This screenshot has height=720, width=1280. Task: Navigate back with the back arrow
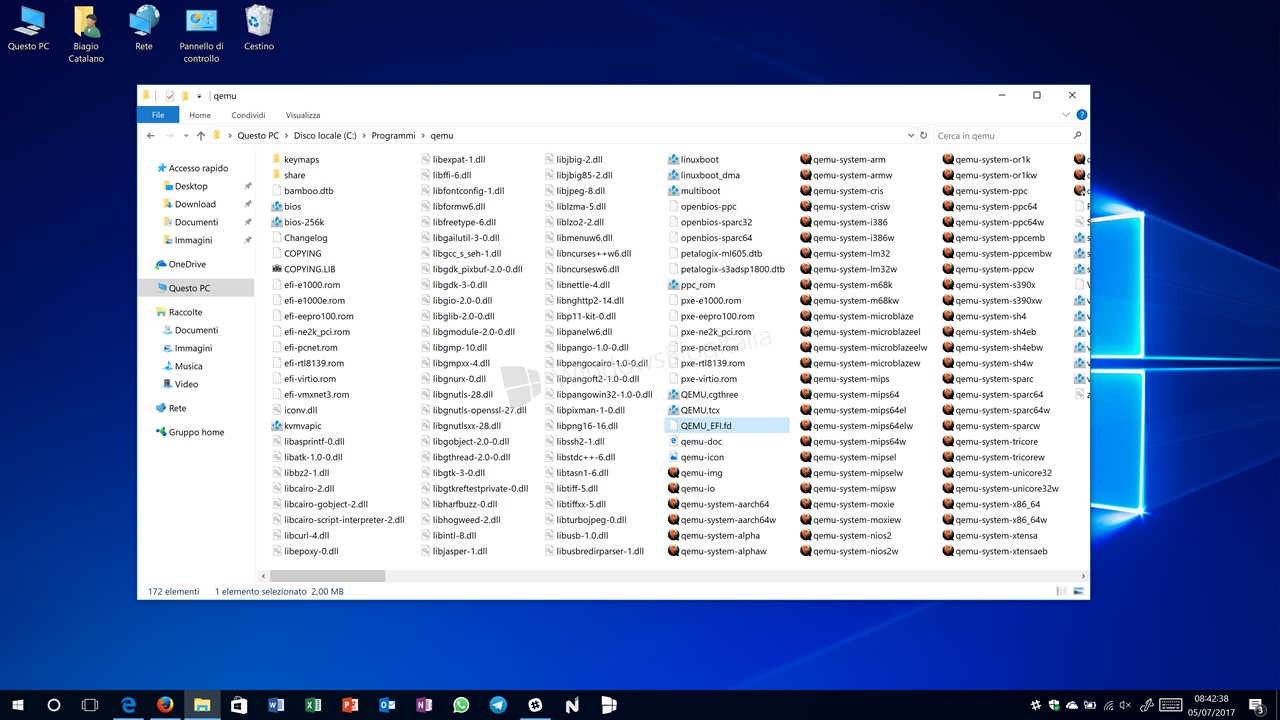[x=151, y=135]
